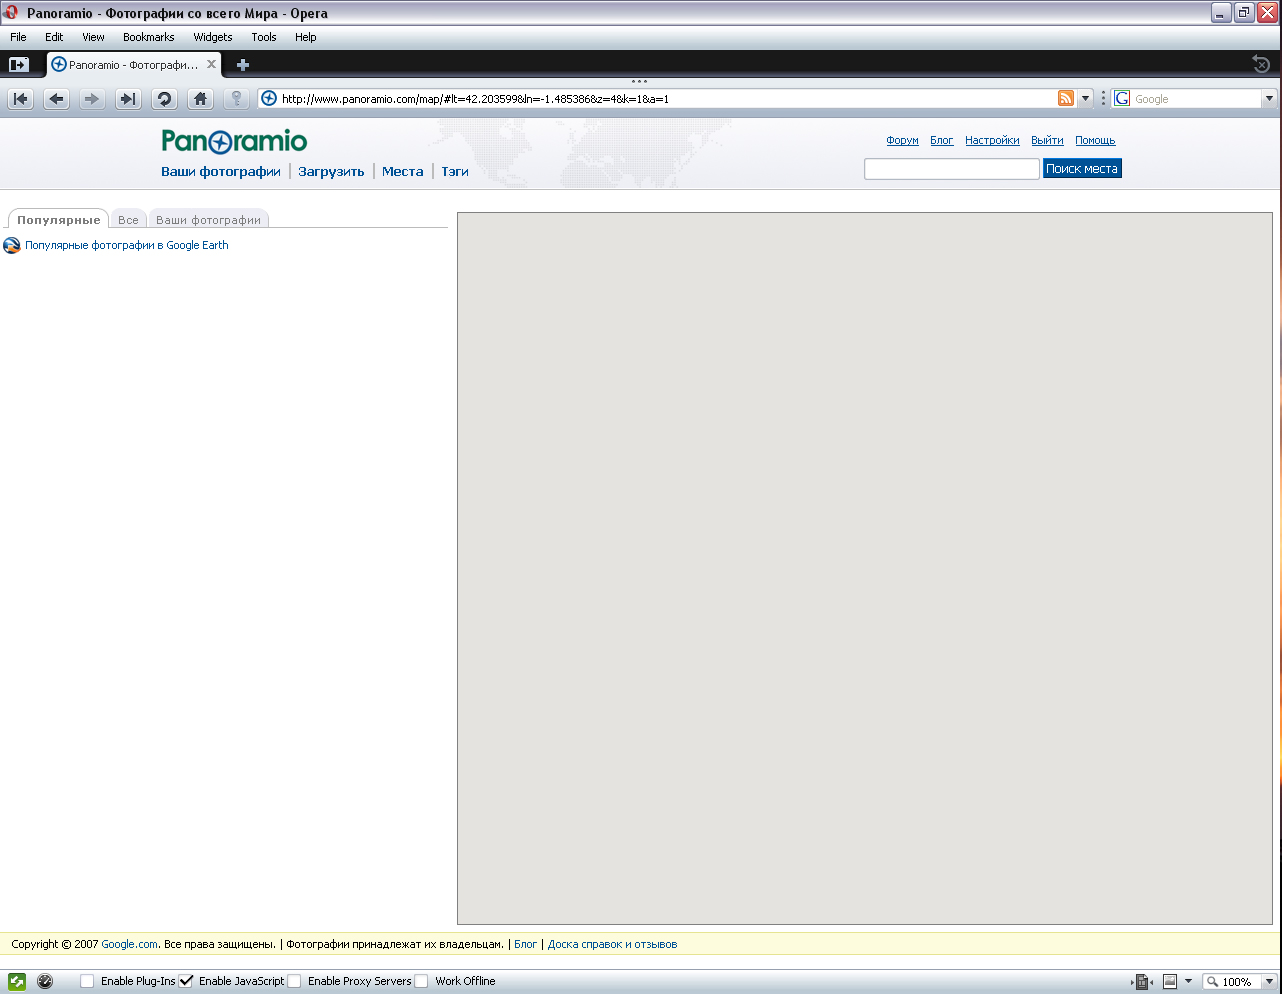Switch to the Все photos tab
The image size is (1282, 994).
pos(128,220)
